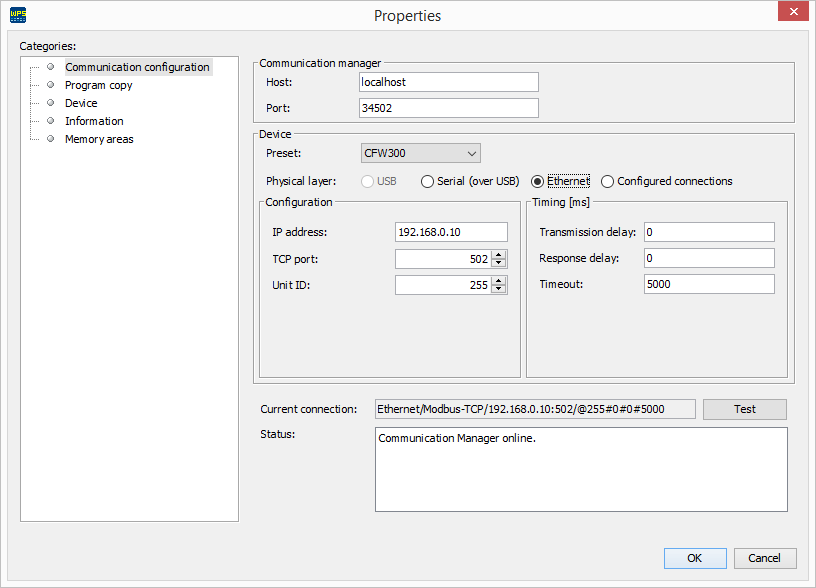The width and height of the screenshot is (816, 588).
Task: Select the Program copy category
Action: [98, 85]
